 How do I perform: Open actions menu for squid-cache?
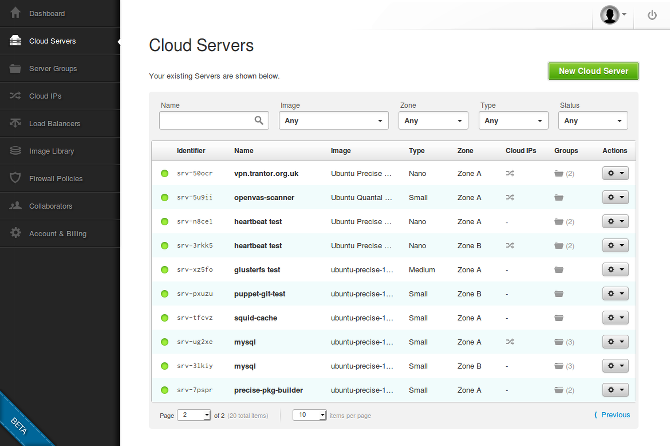pyautogui.click(x=615, y=317)
